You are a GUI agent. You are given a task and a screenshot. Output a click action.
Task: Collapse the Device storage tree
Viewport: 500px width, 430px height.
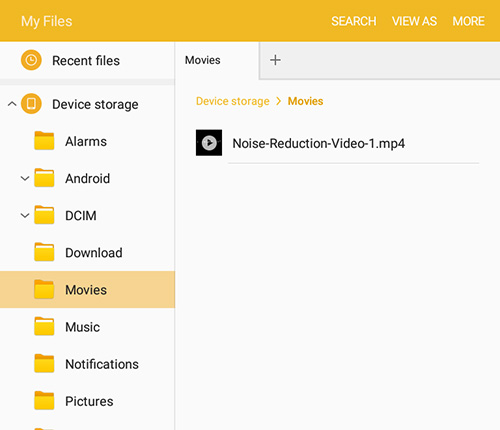12,104
